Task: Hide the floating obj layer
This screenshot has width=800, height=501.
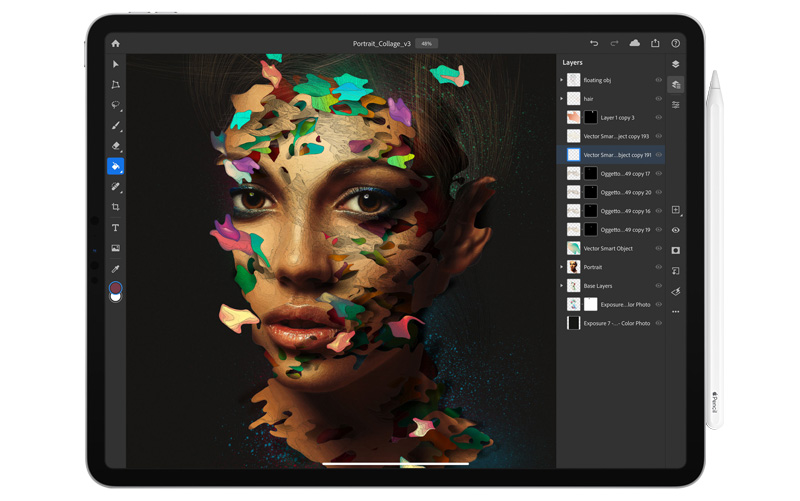Action: click(659, 80)
